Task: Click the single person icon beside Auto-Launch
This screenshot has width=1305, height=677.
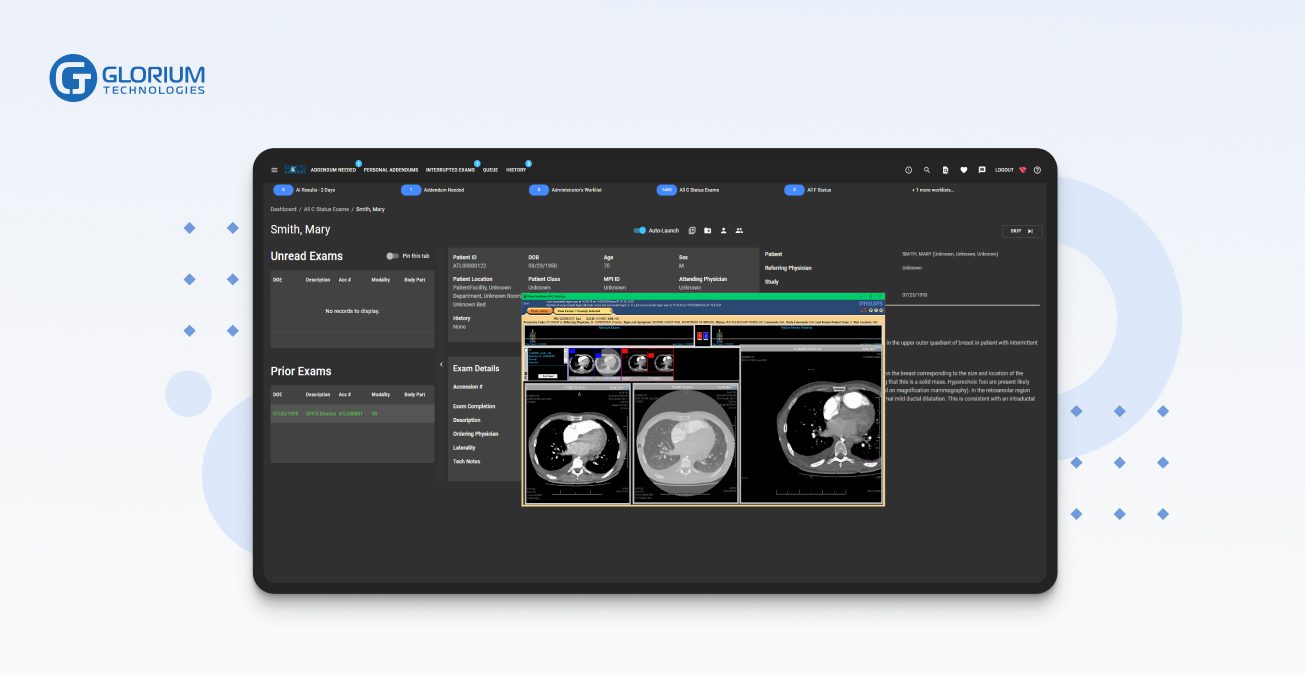Action: click(723, 231)
